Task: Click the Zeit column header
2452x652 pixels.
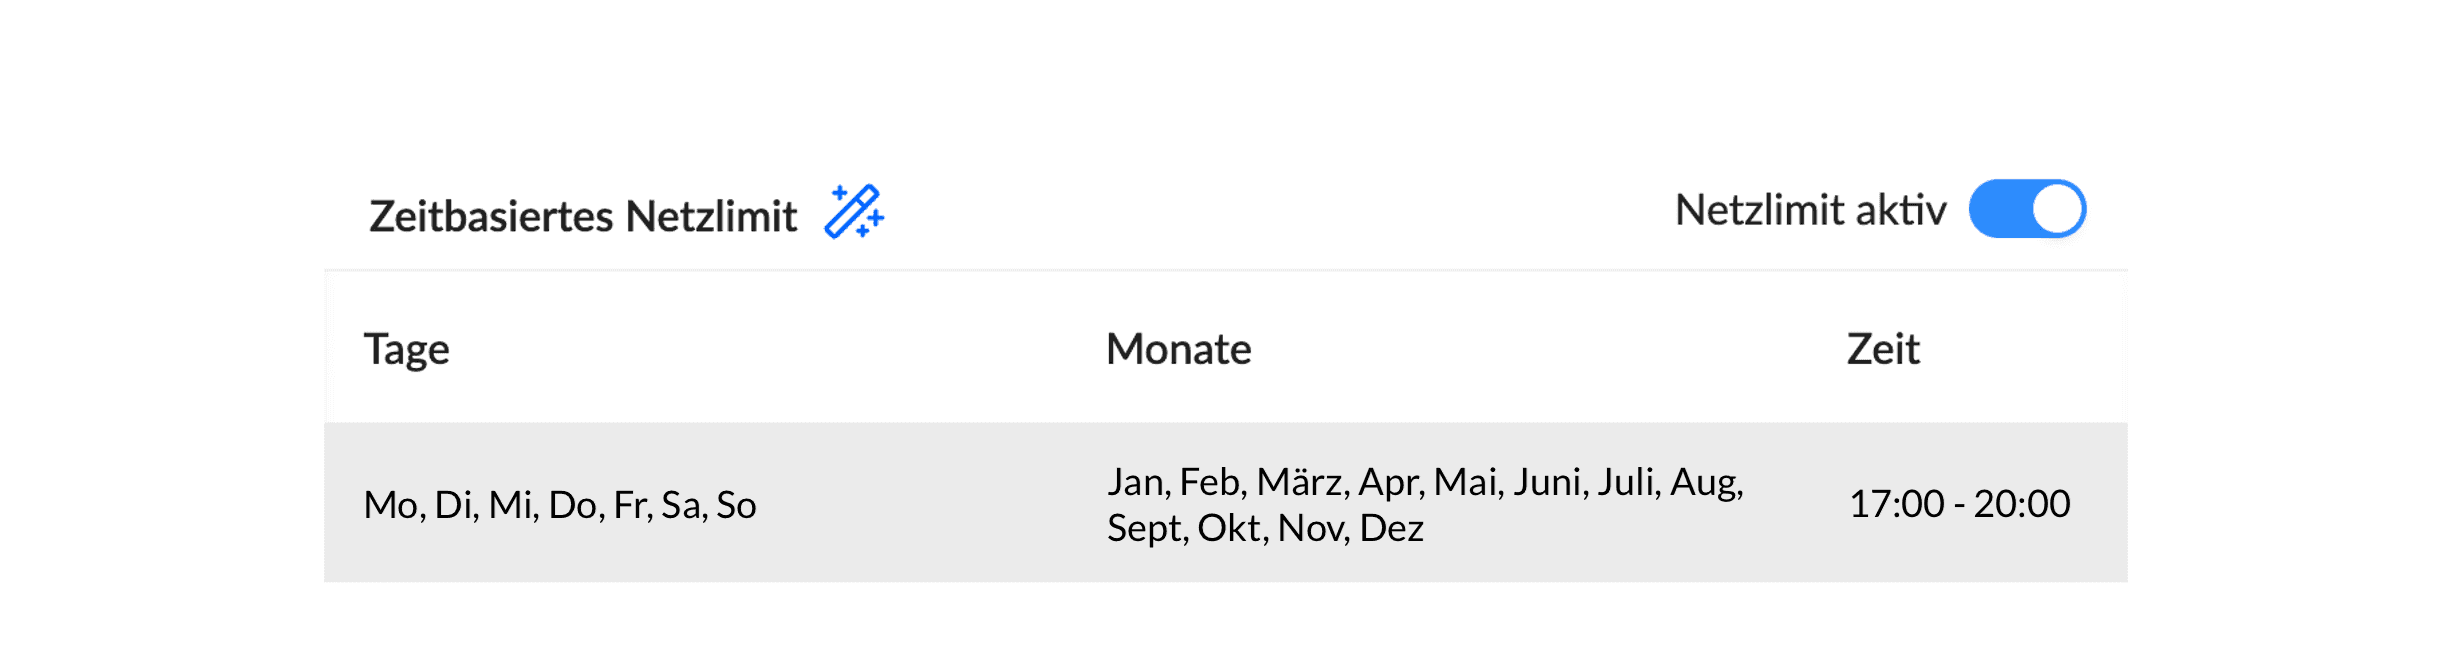Action: click(1882, 349)
